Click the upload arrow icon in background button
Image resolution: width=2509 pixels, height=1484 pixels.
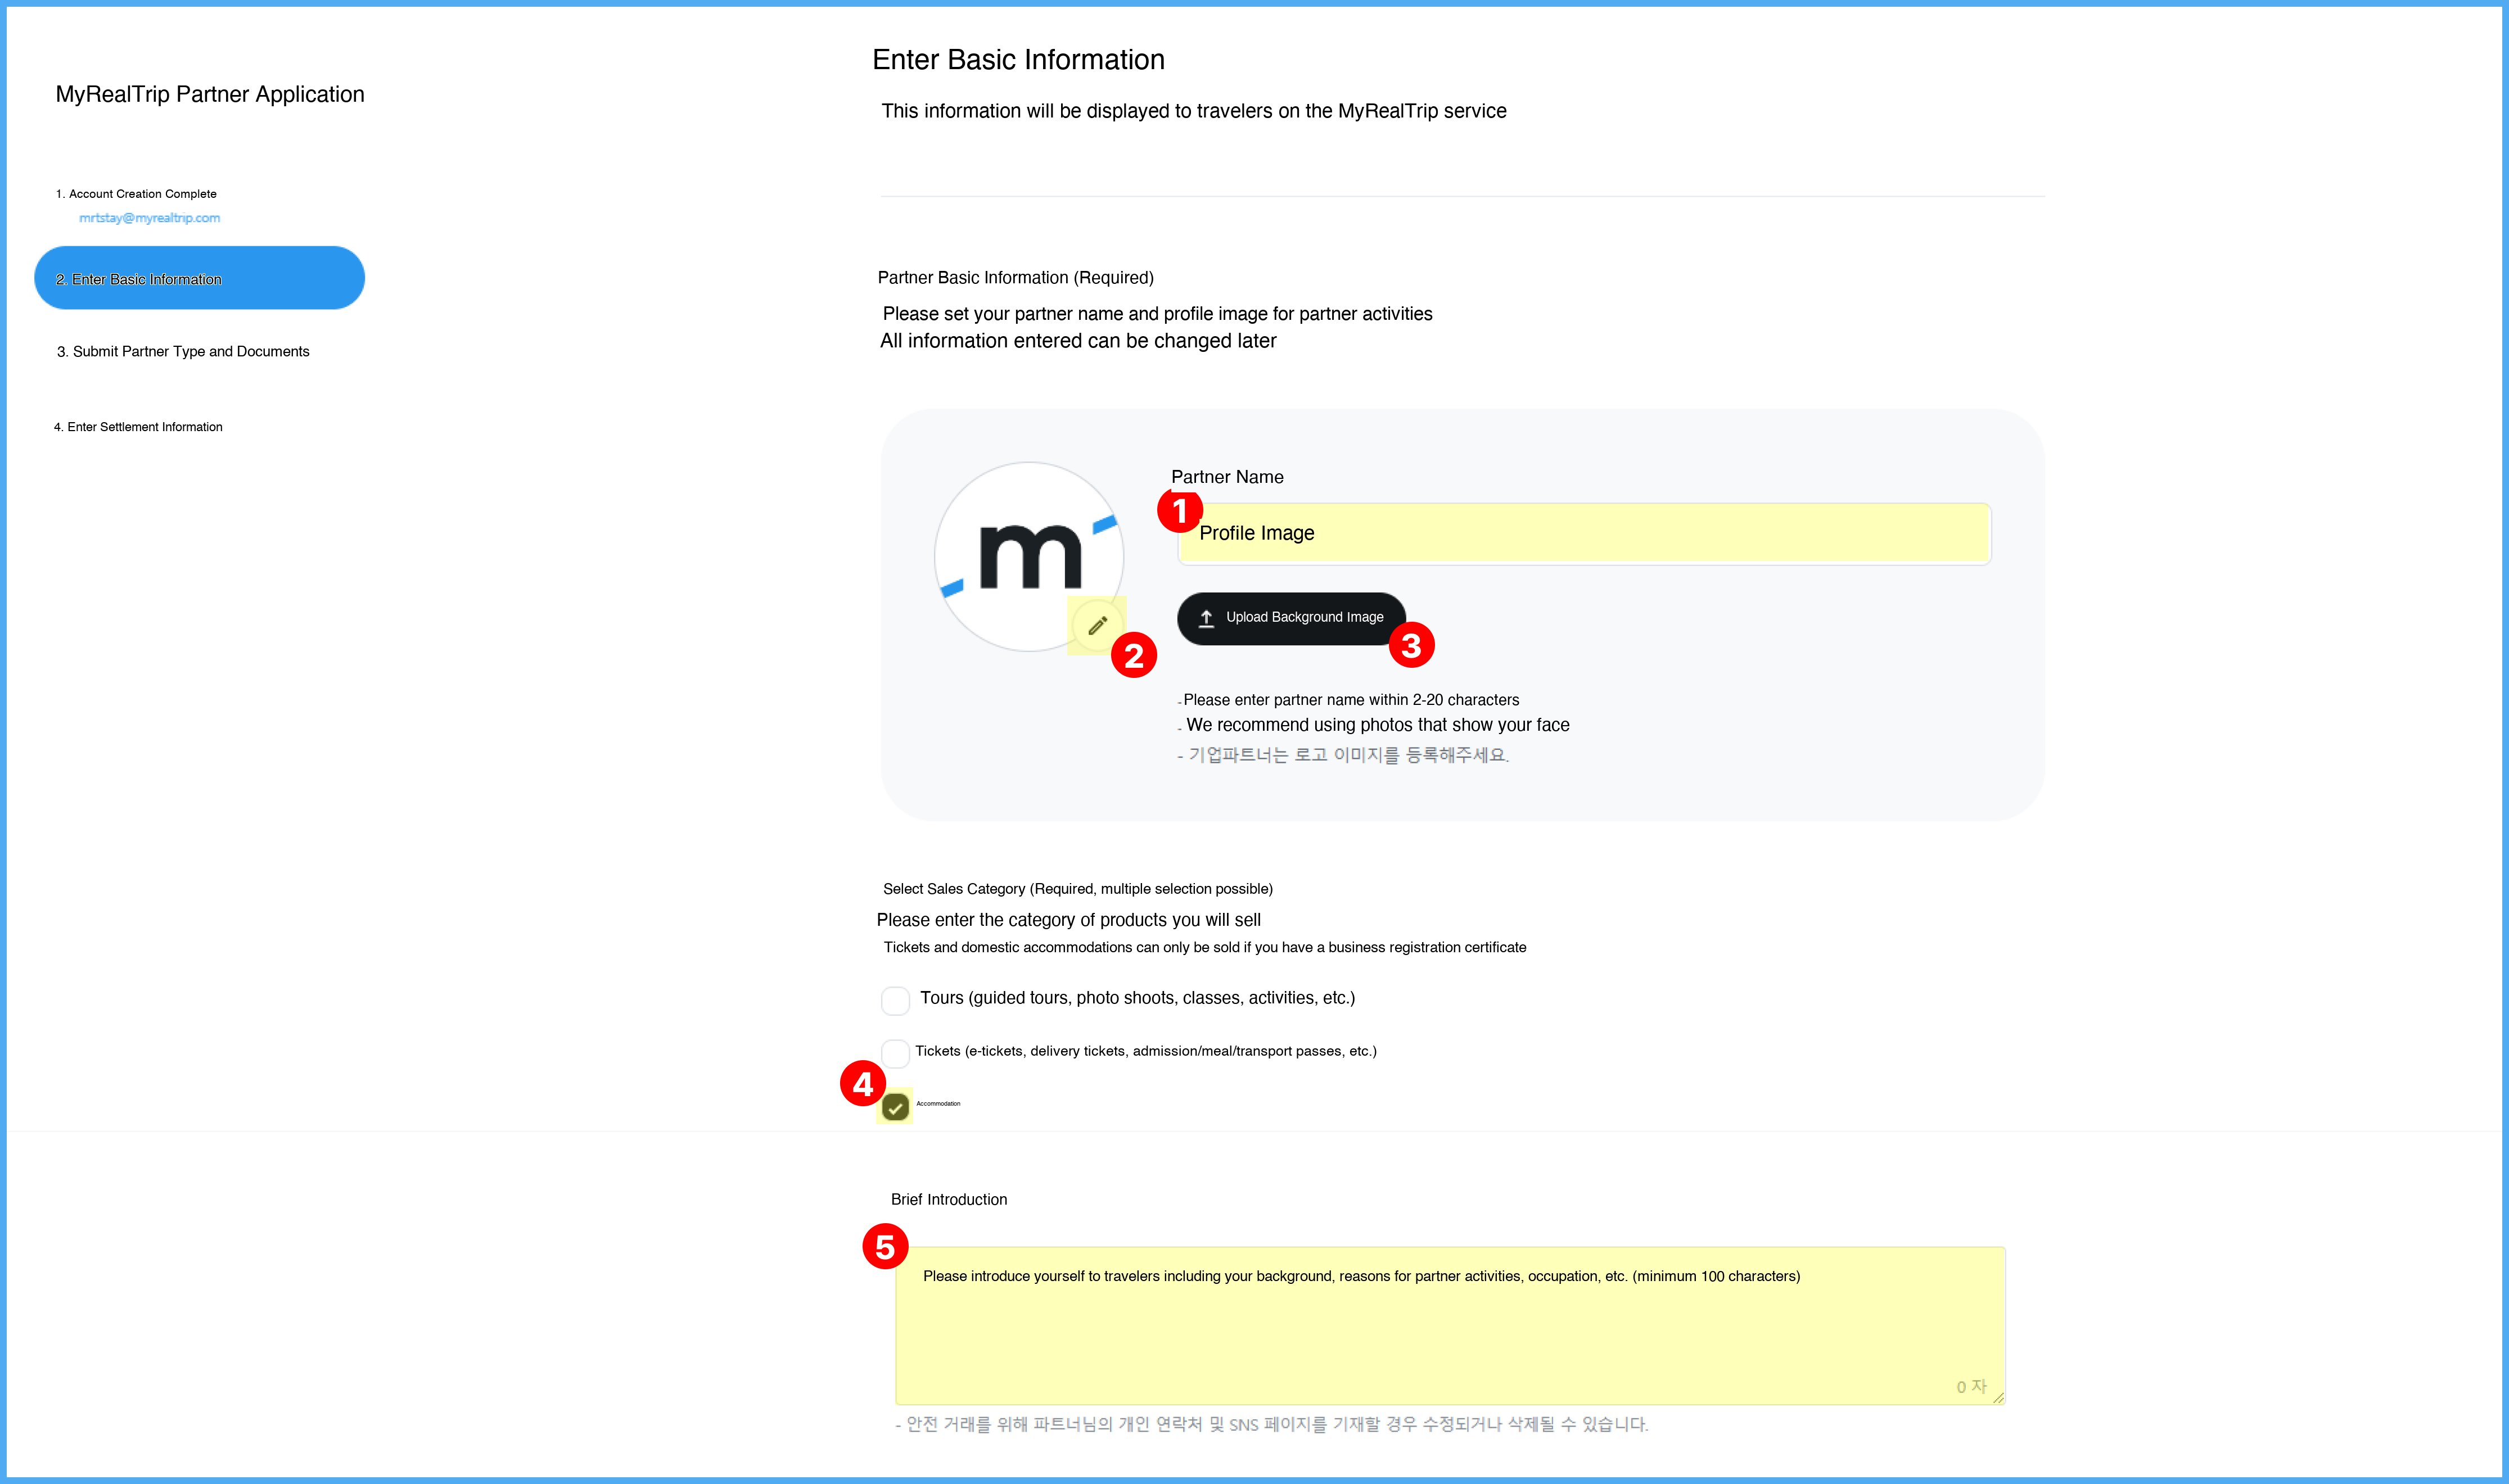1206,618
